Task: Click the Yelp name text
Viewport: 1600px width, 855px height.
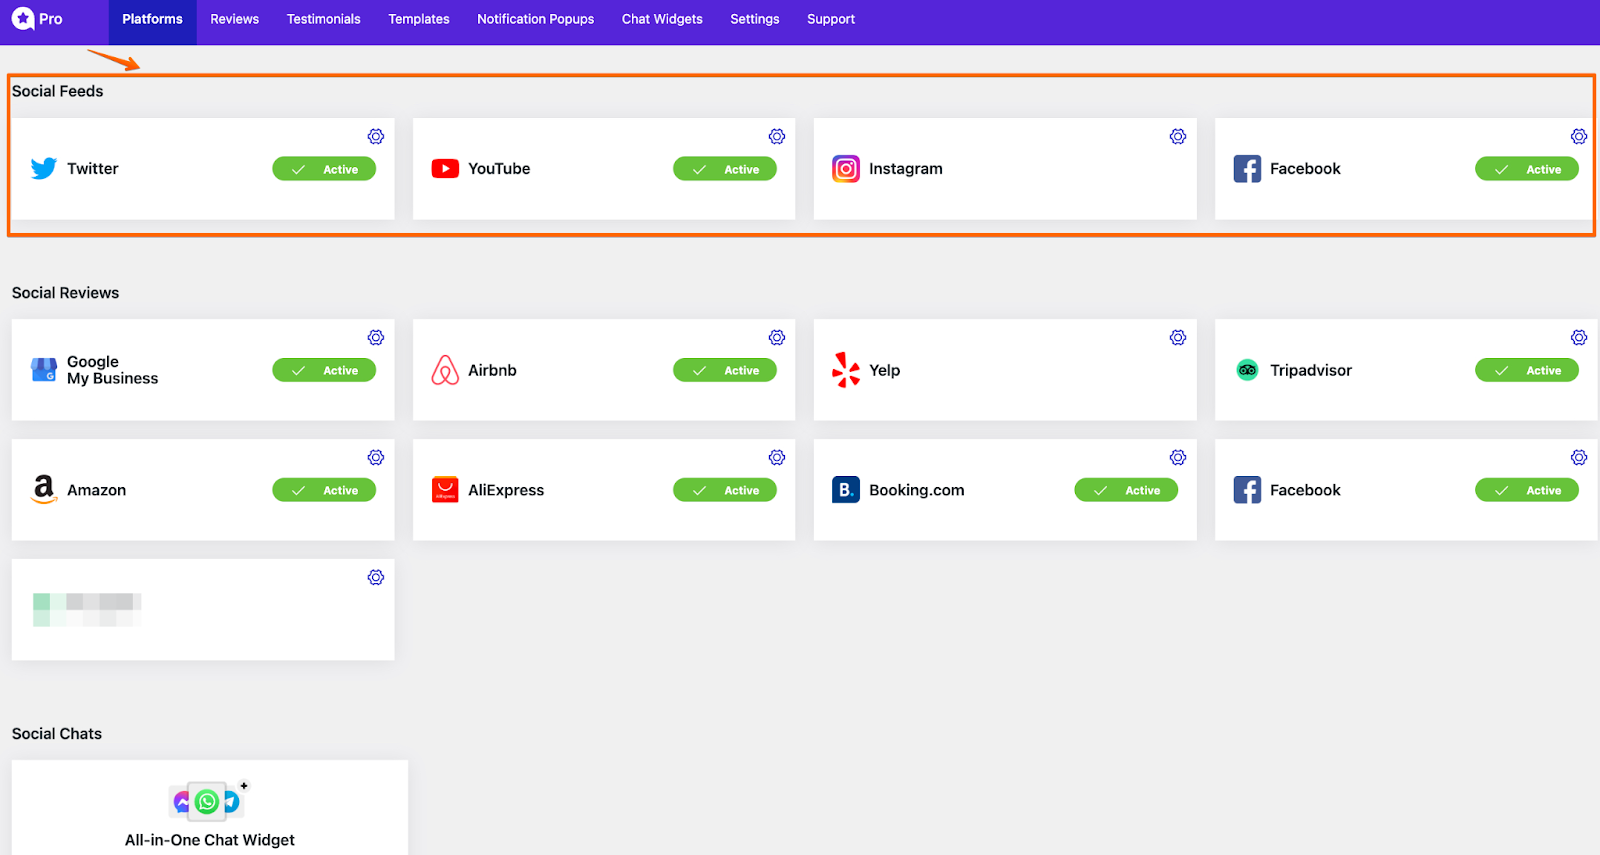Action: (x=885, y=370)
